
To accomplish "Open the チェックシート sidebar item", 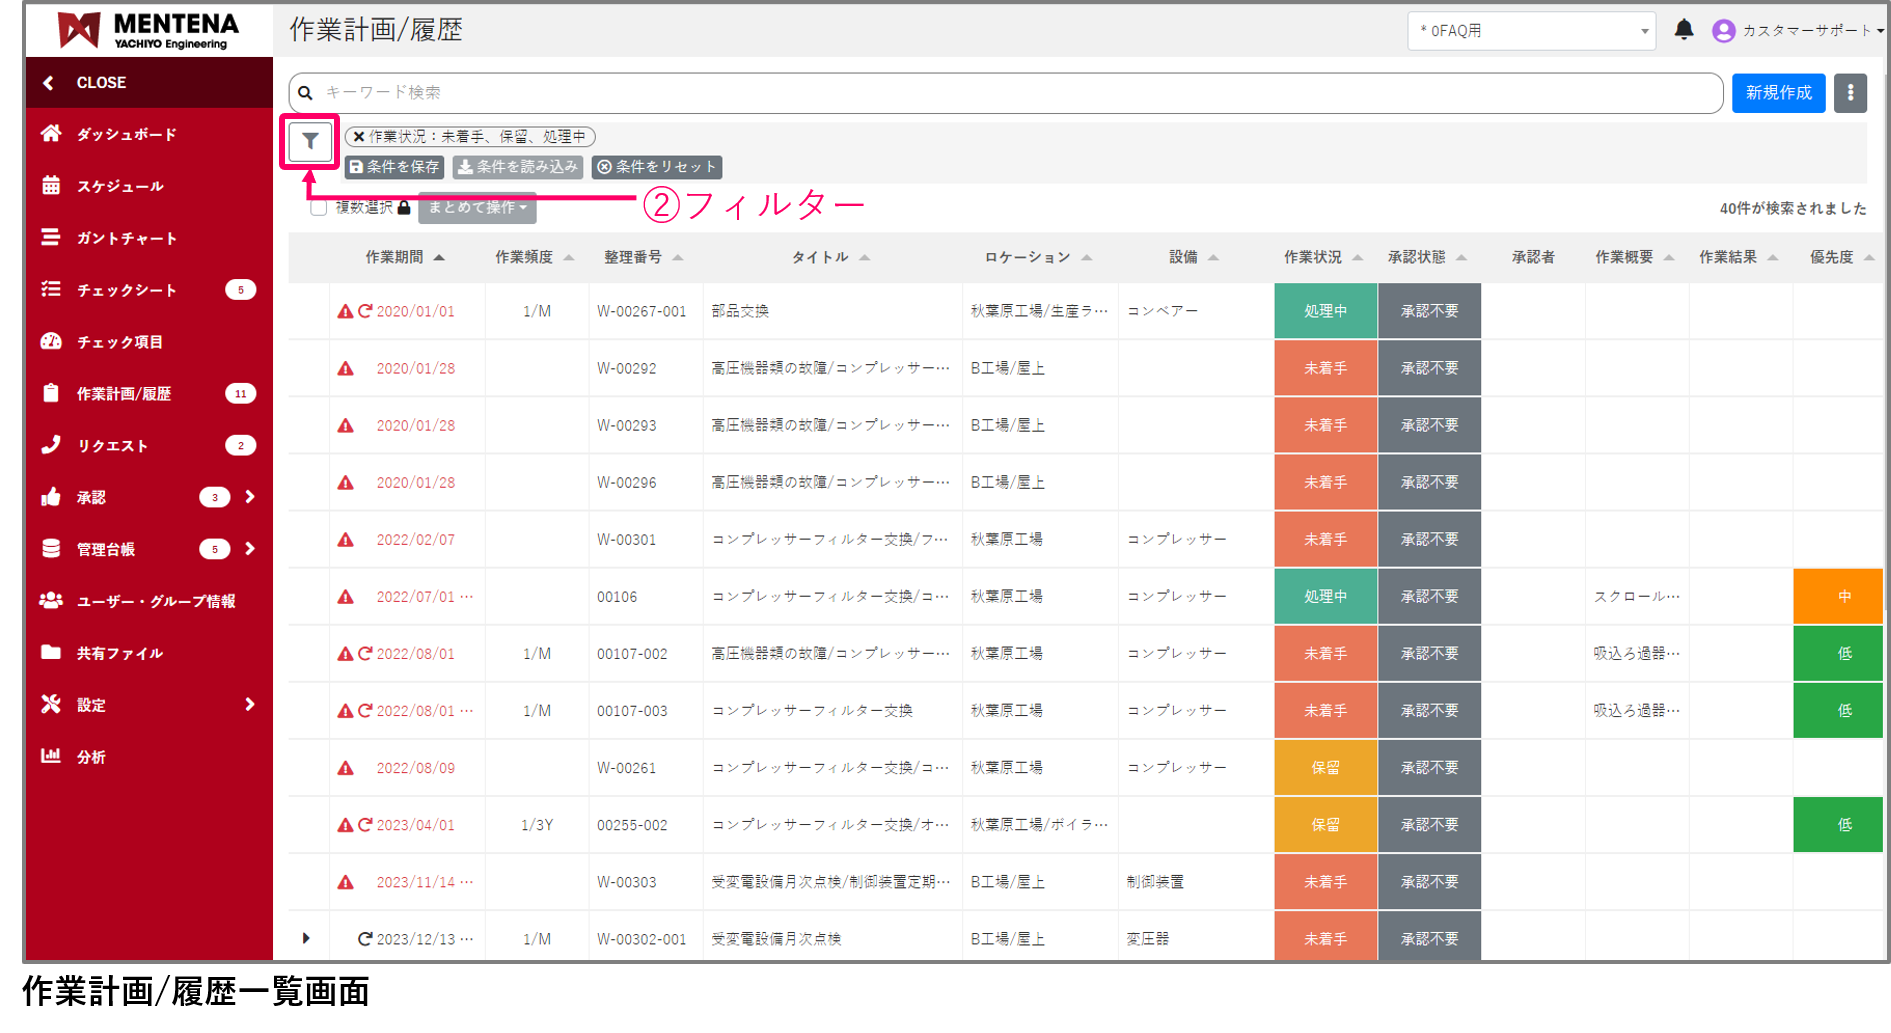I will click(126, 289).
